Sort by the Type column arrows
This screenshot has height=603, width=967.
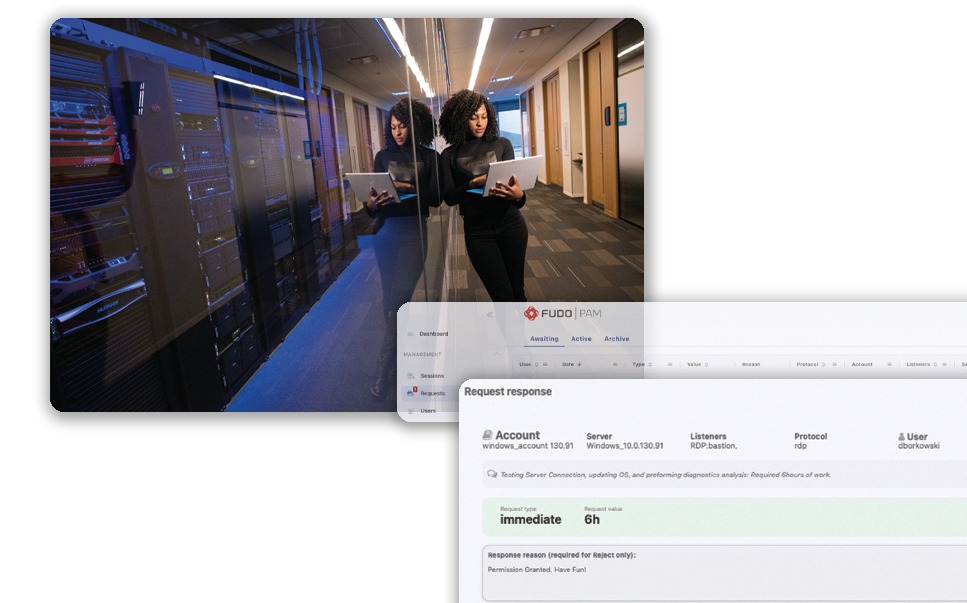click(x=650, y=365)
